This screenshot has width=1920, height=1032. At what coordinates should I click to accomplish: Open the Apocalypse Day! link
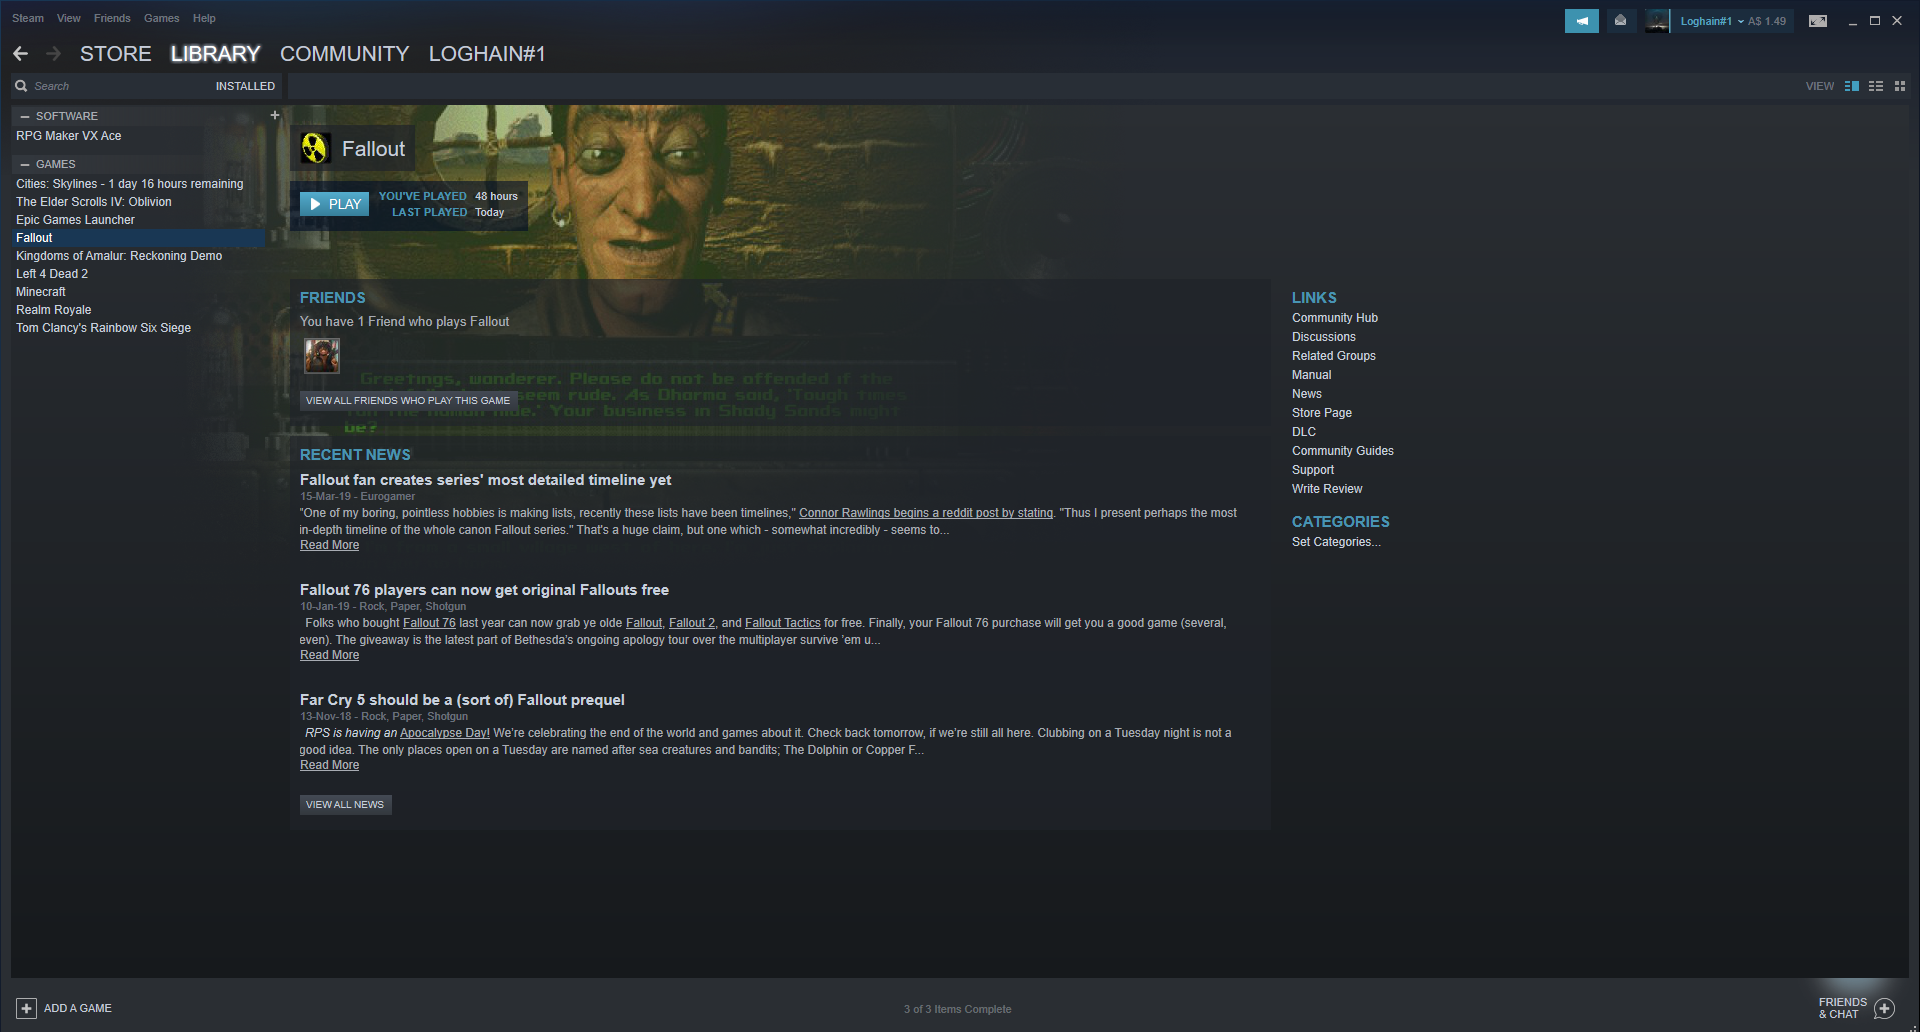[x=445, y=733]
